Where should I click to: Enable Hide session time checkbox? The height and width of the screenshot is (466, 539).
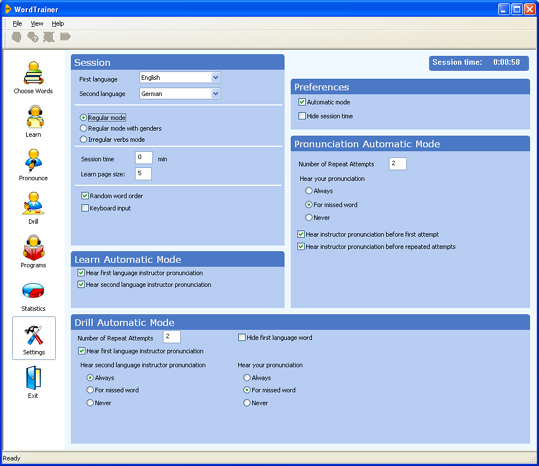point(302,116)
